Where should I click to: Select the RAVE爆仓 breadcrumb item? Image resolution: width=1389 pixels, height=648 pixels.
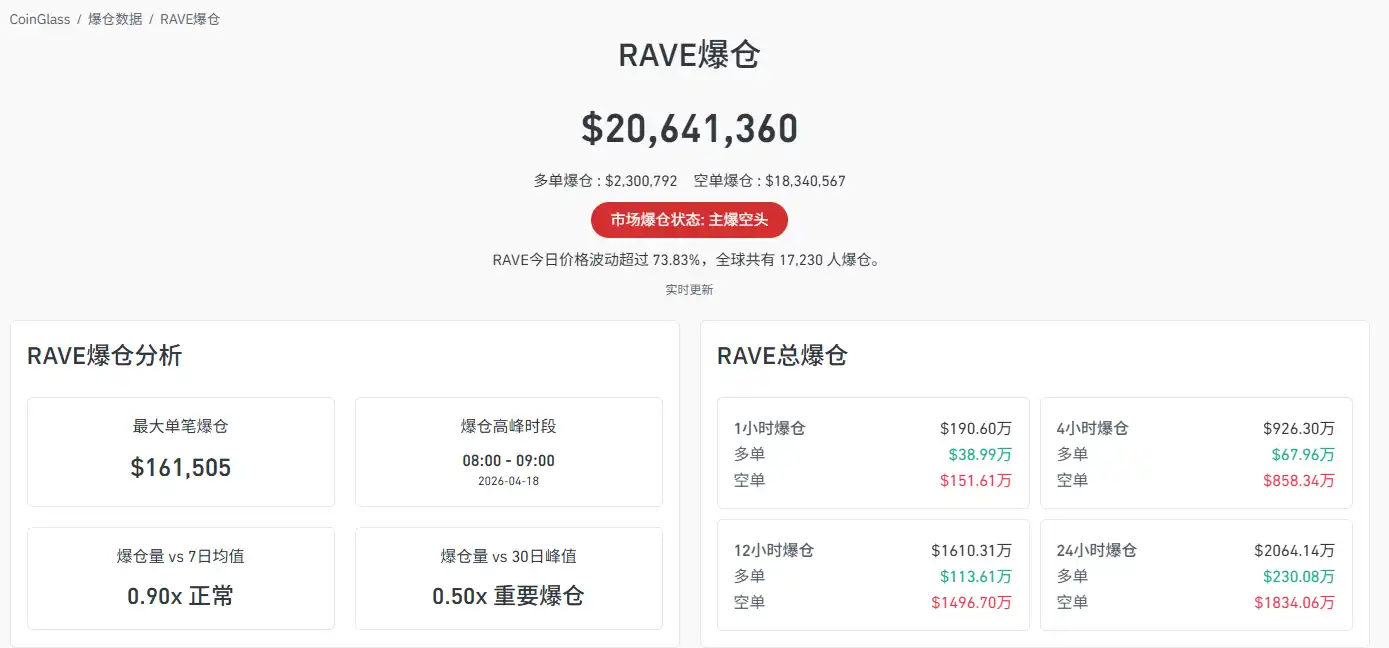[x=190, y=19]
